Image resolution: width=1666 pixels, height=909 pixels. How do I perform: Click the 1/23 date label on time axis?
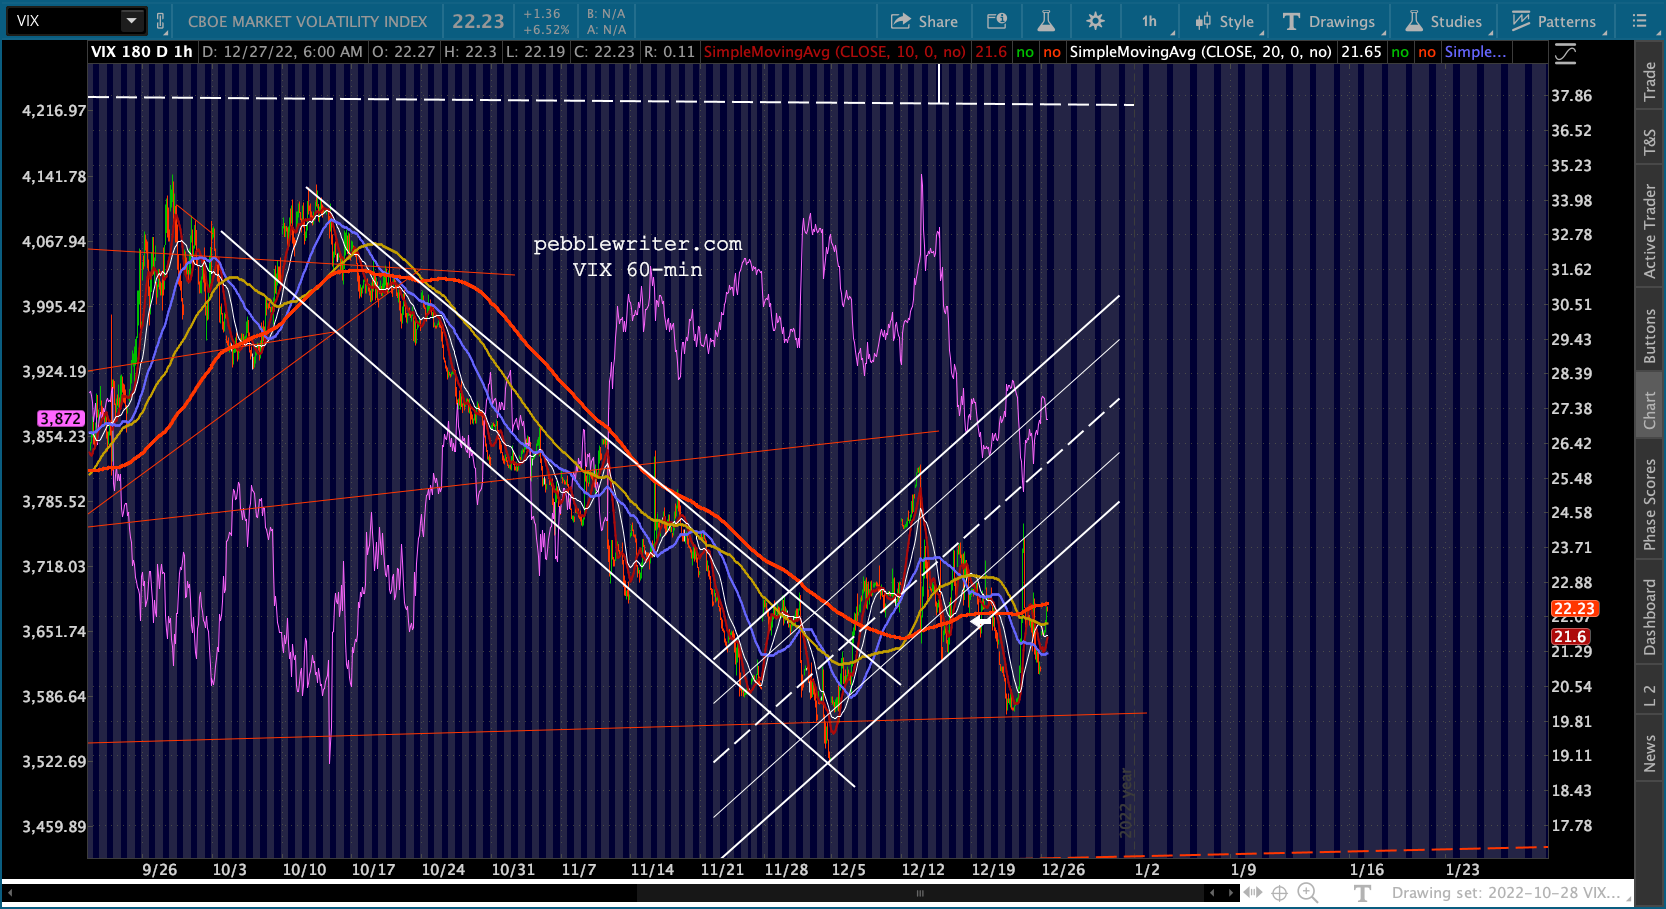1463,870
